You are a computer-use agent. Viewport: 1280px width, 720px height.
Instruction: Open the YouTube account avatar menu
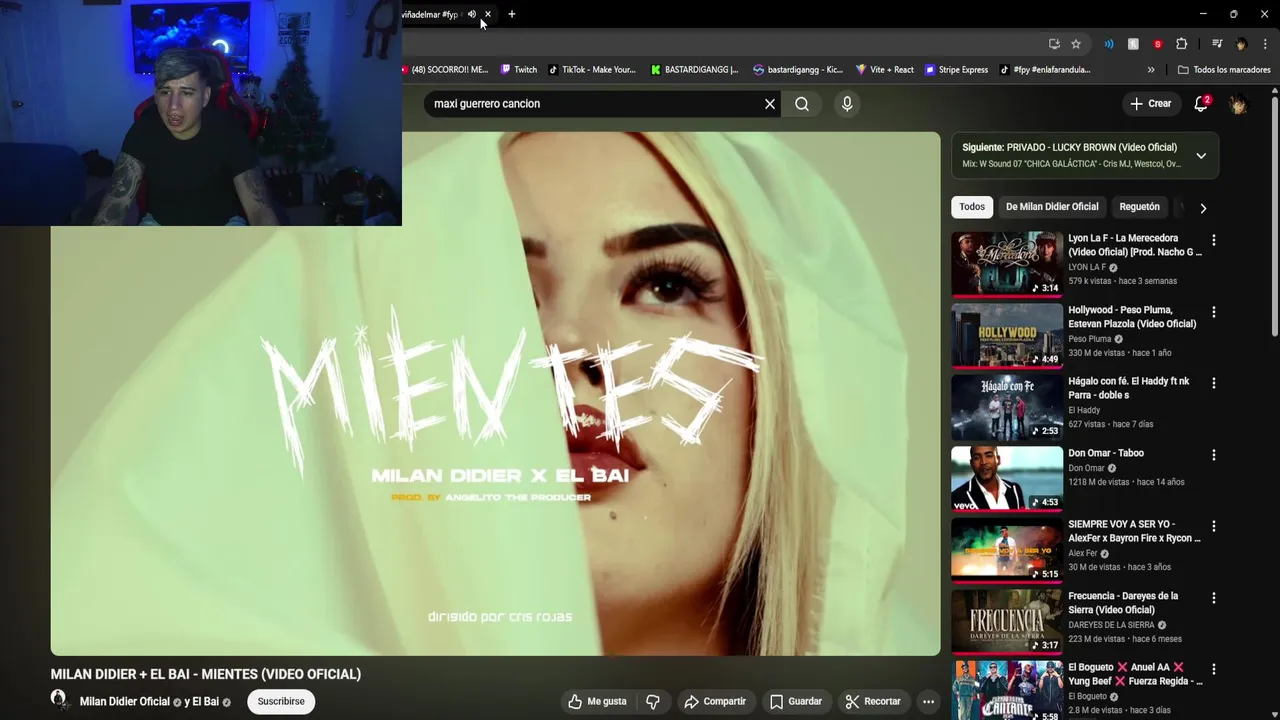[1238, 104]
